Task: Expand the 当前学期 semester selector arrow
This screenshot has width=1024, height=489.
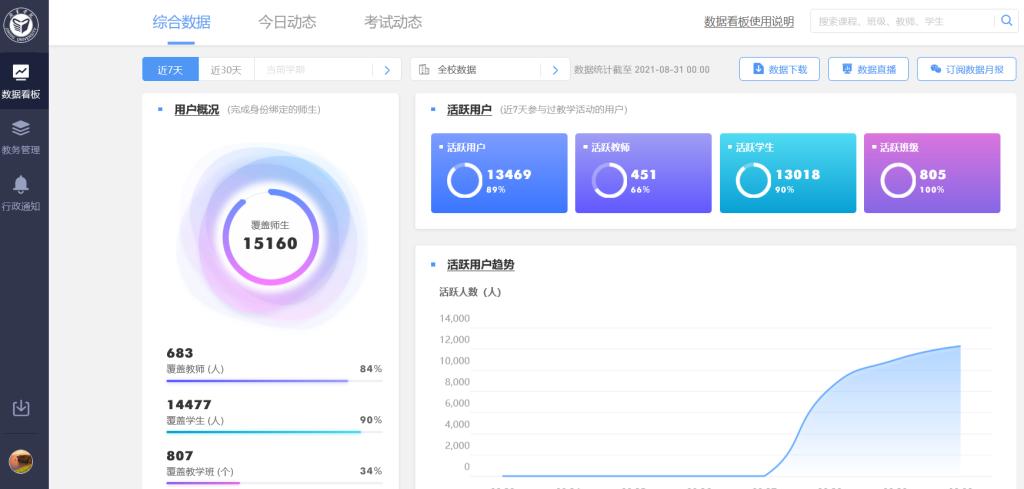Action: pos(387,70)
